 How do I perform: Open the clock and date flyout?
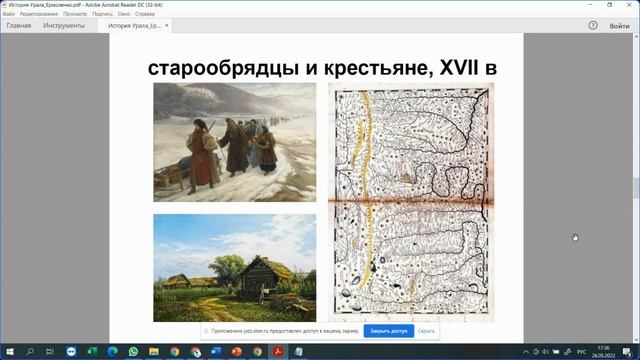604,352
